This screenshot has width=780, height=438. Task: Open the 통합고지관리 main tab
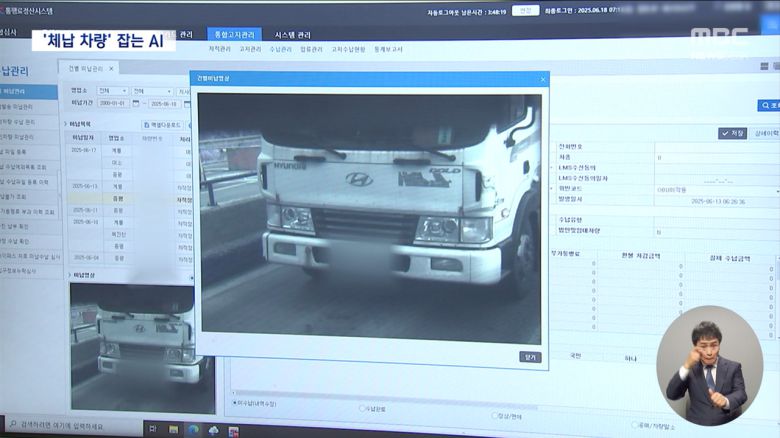coord(234,34)
